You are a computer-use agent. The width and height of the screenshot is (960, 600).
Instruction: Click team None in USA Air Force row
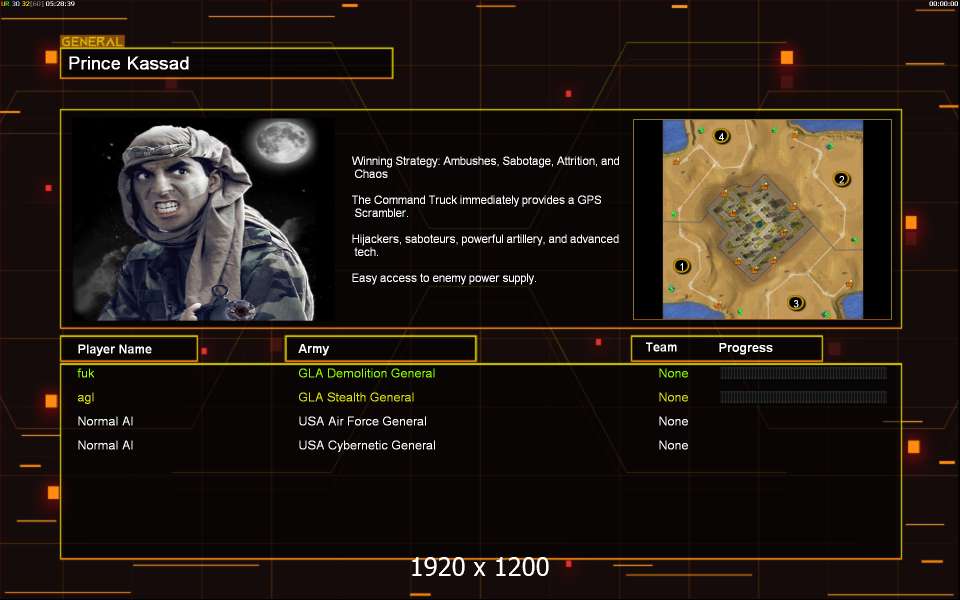pos(673,421)
